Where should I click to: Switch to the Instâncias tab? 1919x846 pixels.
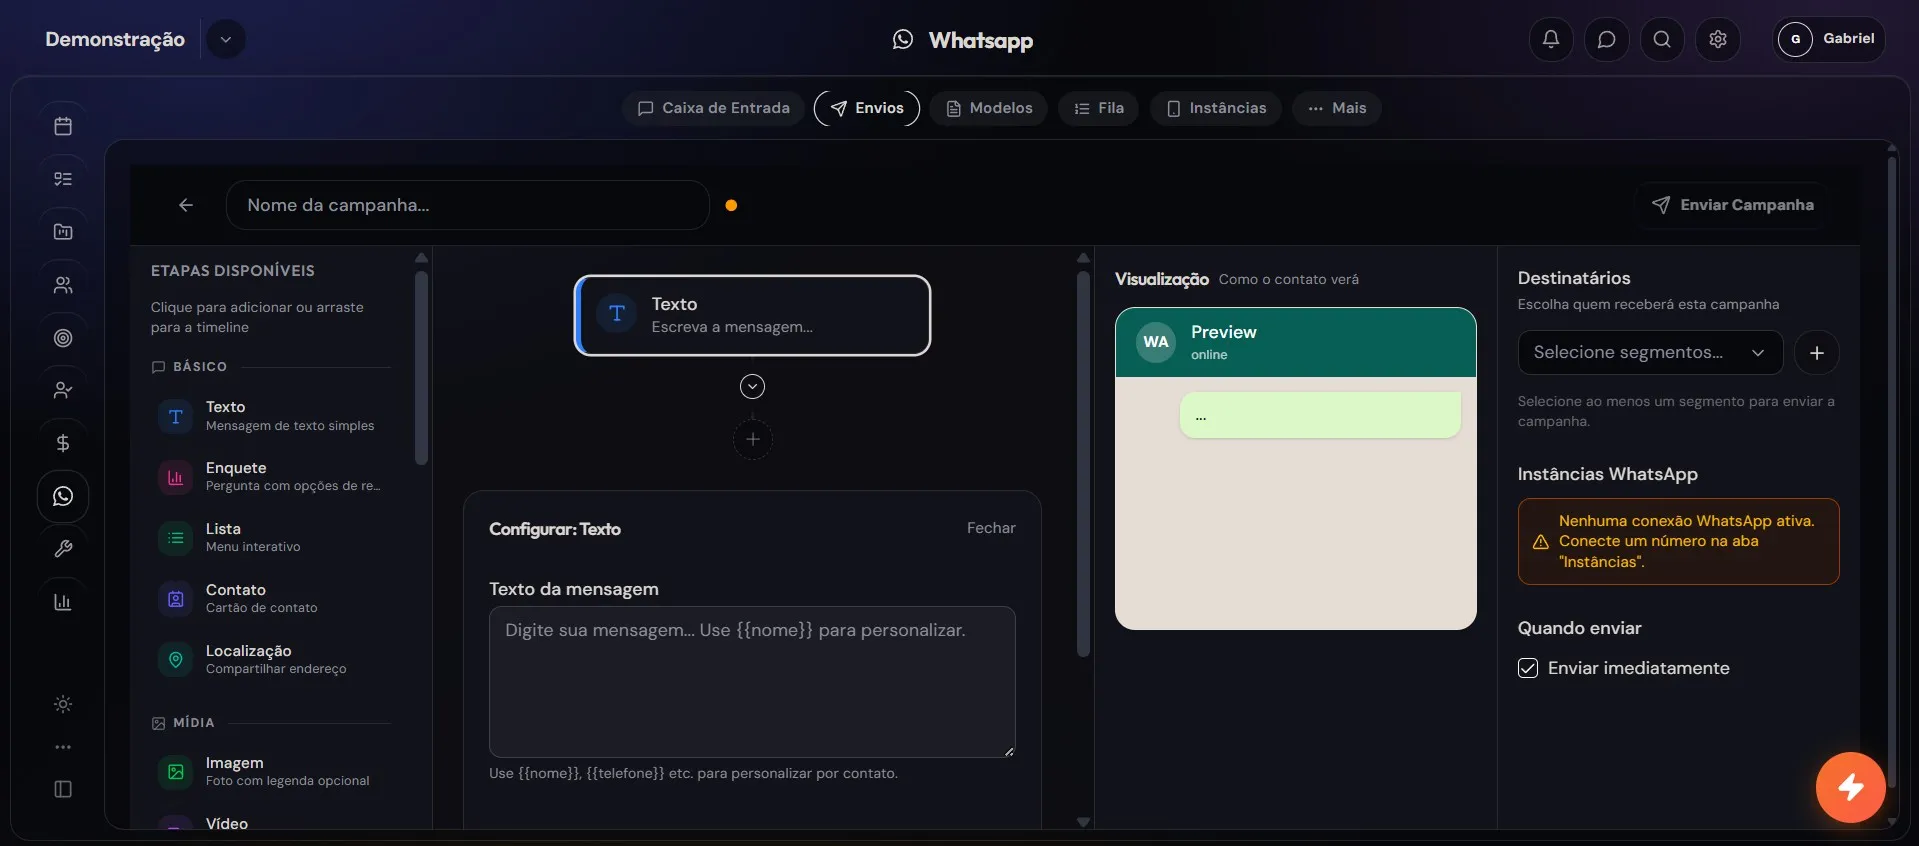click(1216, 108)
